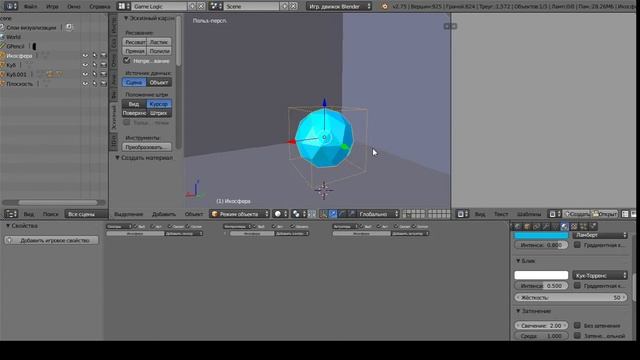Select translate manipulator arrow icon
Image resolution: width=640 pixels, height=360 pixels.
[x=333, y=214]
